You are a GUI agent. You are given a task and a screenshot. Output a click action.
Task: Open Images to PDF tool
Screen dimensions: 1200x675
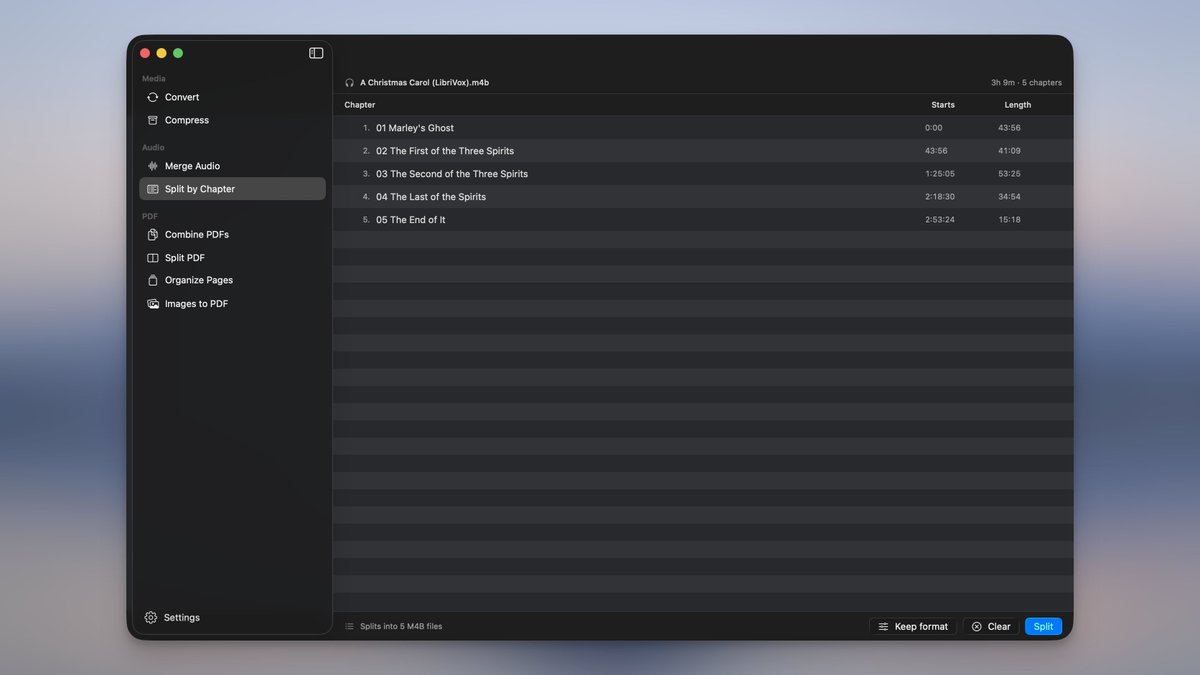[232, 304]
